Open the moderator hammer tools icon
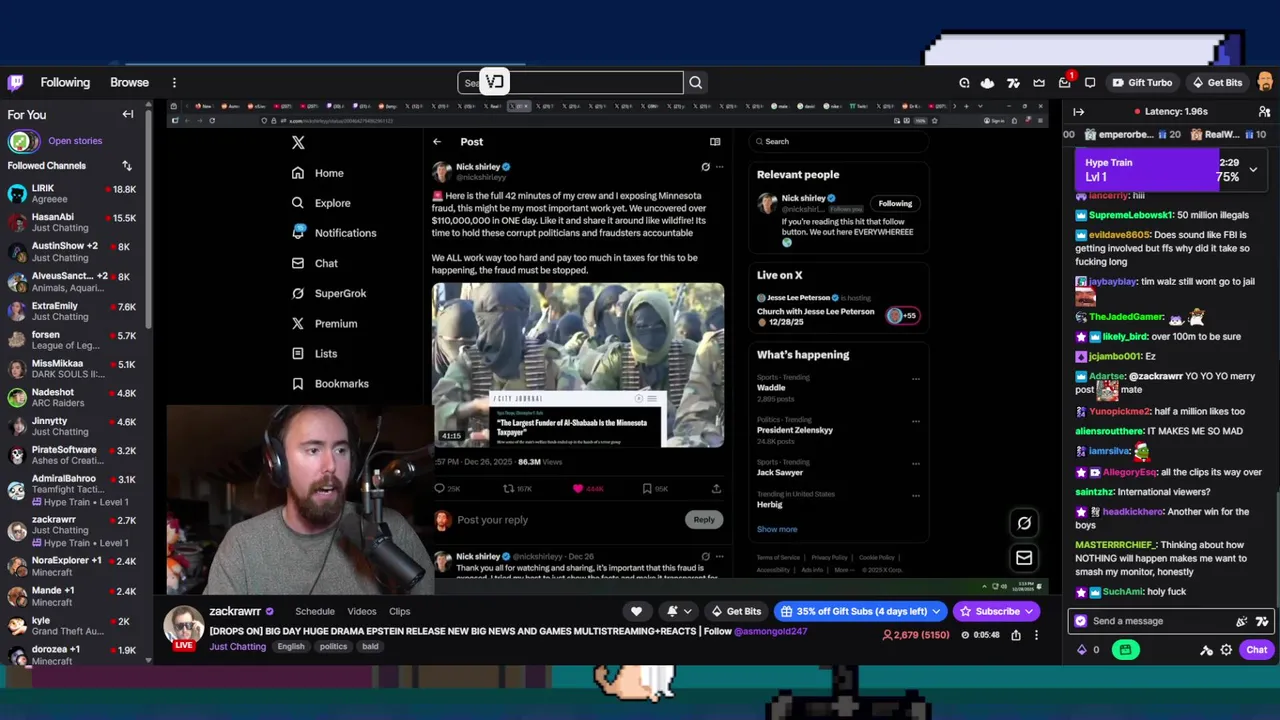Screen dimensions: 1280x720 (x=1206, y=650)
